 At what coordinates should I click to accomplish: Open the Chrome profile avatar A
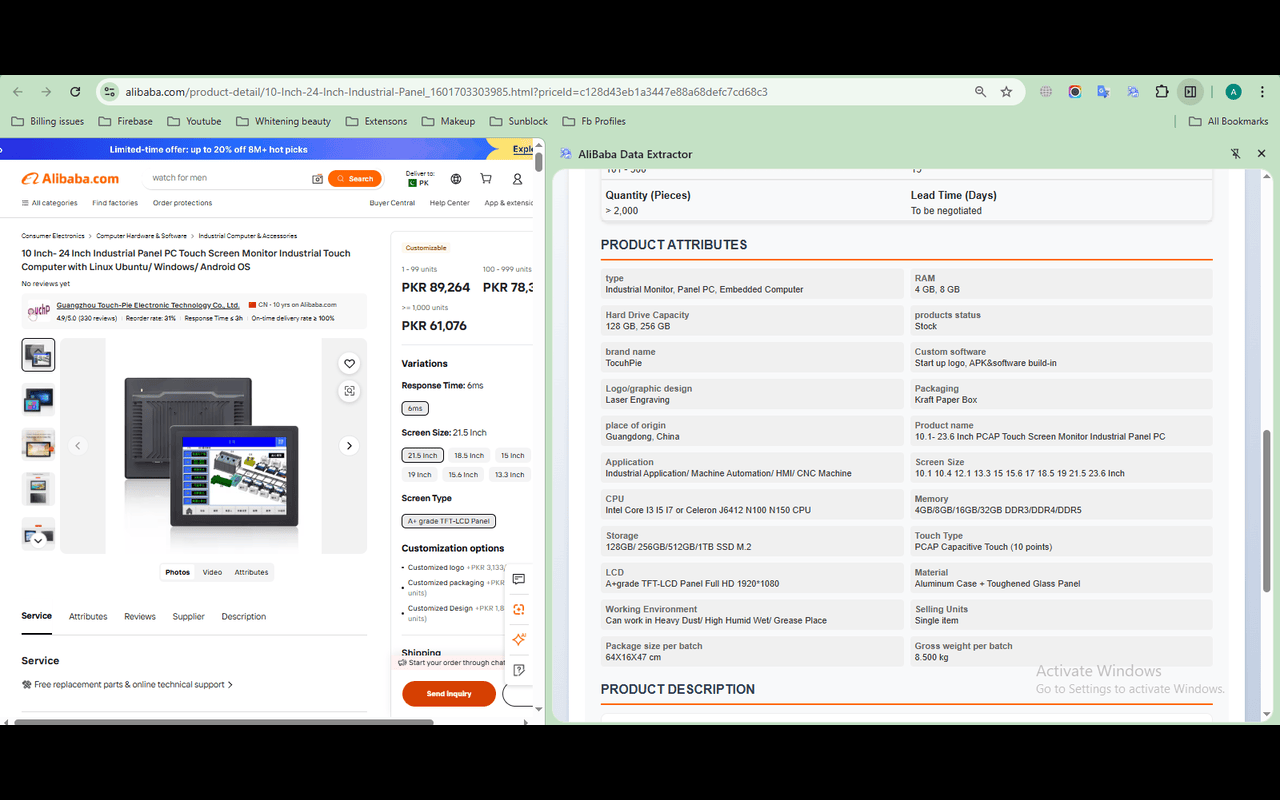1233,91
